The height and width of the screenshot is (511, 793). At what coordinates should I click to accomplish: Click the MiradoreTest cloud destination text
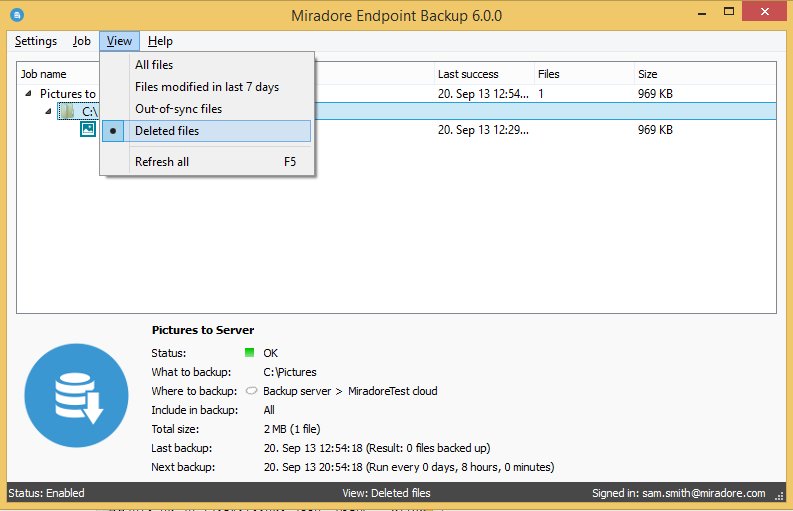pos(392,391)
